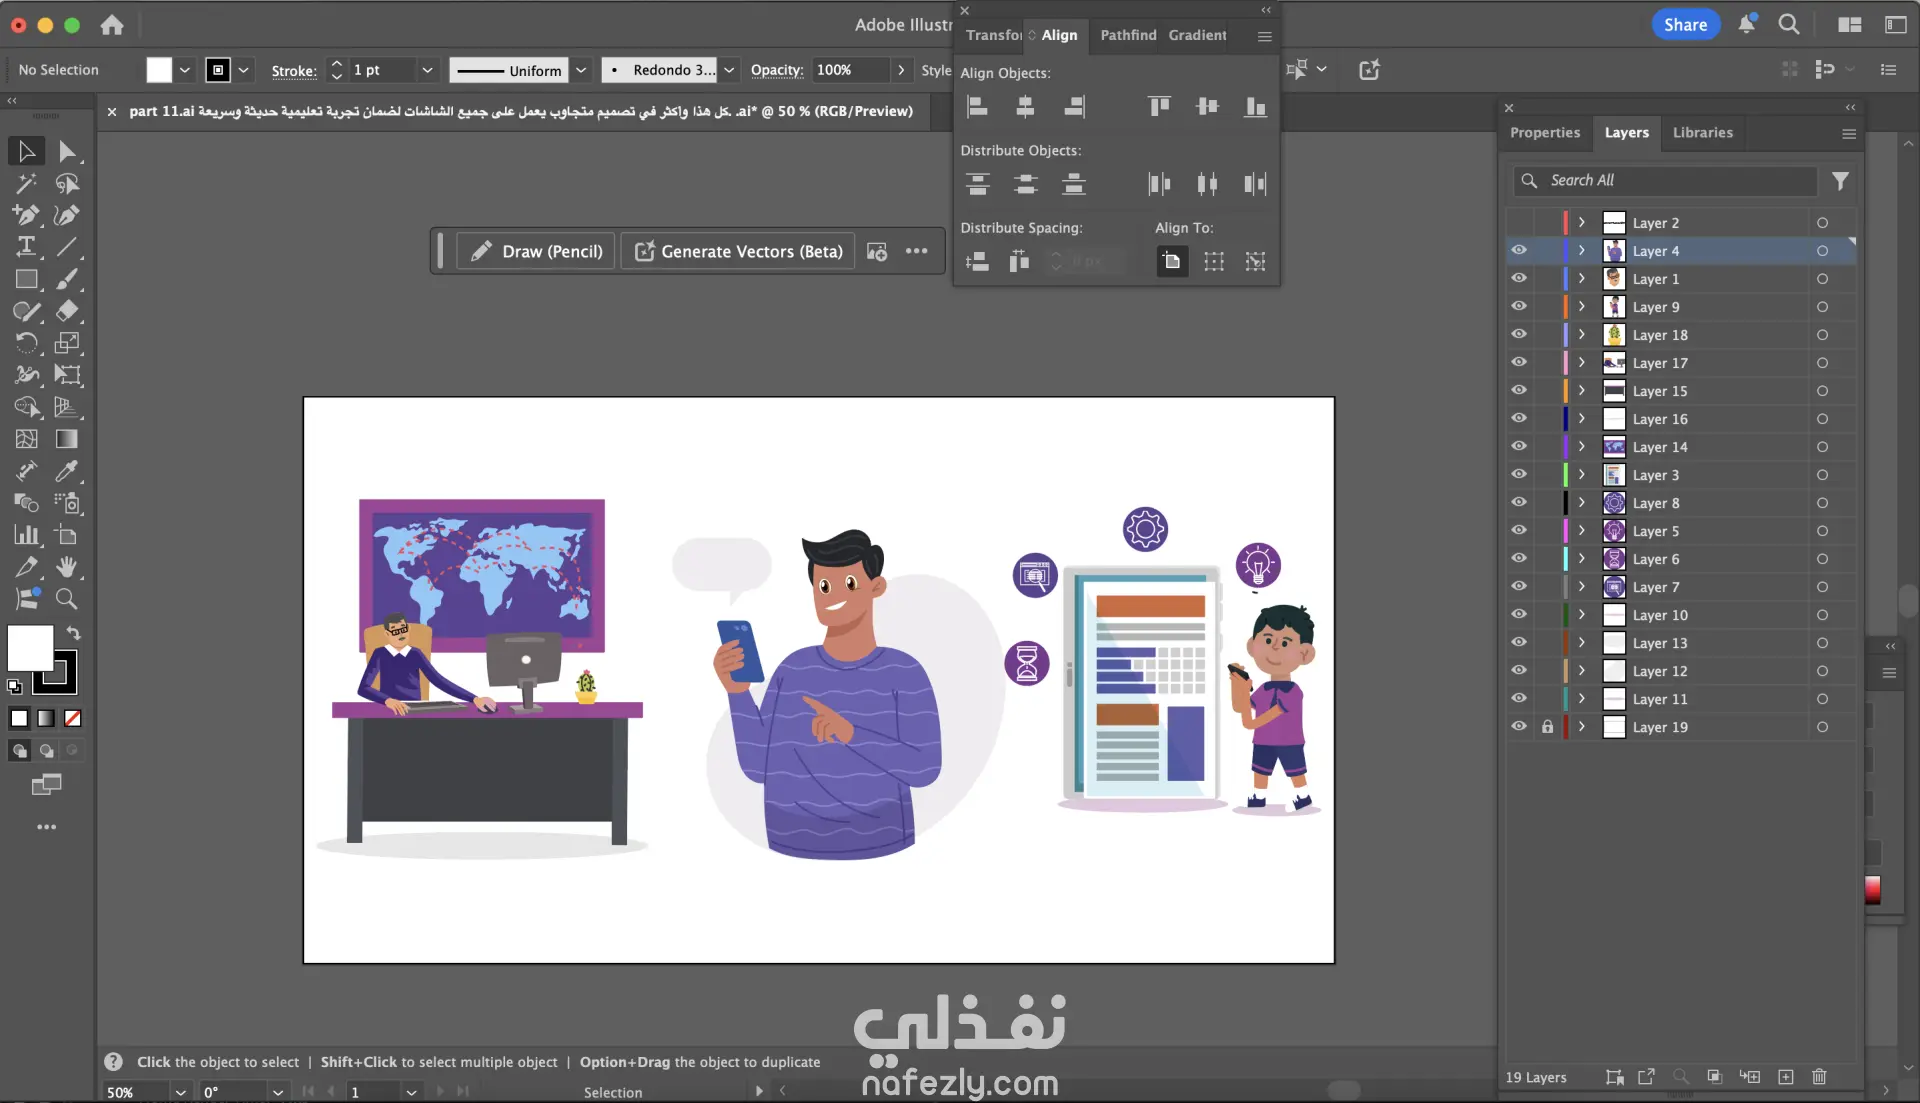Viewport: 1920px width, 1103px height.
Task: Create new layer via plus icon
Action: [1786, 1077]
